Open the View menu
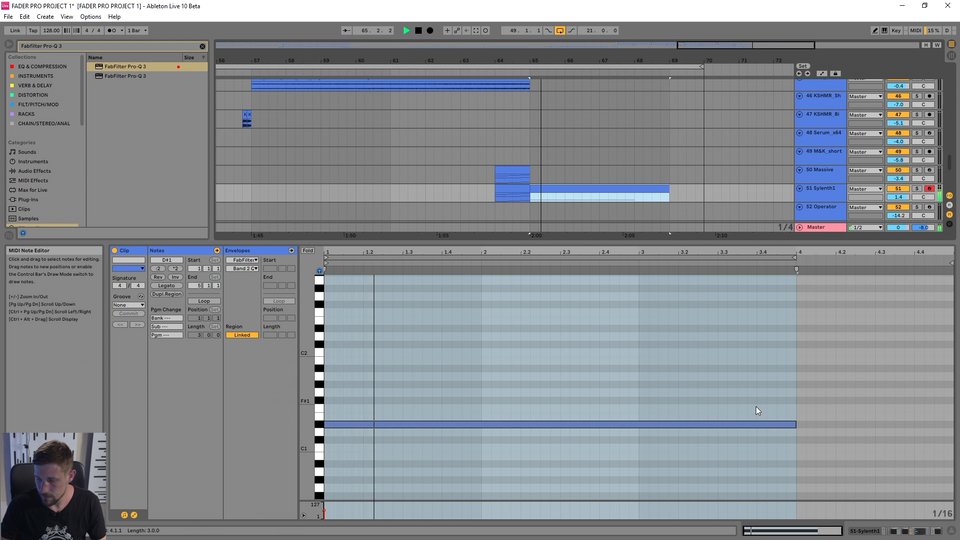The width and height of the screenshot is (960, 540). 67,17
